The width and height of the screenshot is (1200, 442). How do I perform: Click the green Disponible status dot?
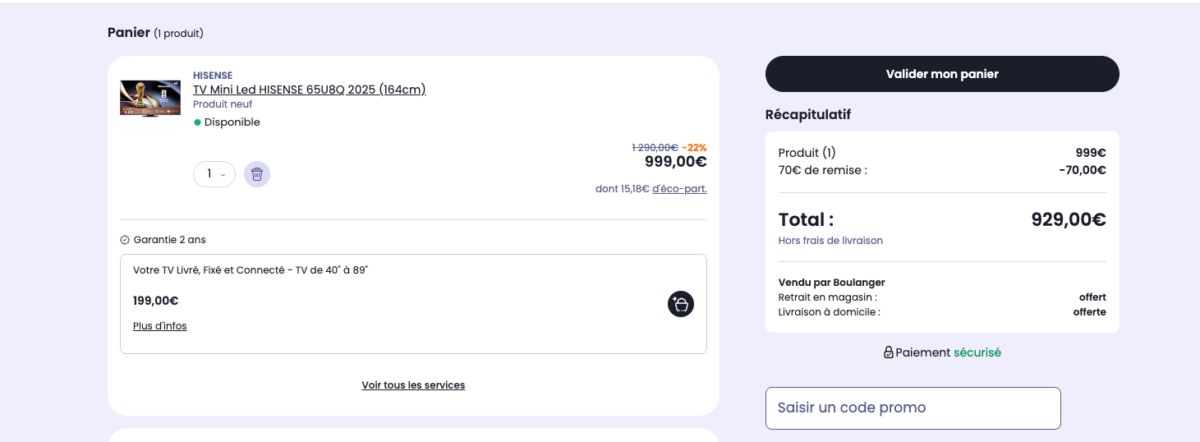point(197,122)
